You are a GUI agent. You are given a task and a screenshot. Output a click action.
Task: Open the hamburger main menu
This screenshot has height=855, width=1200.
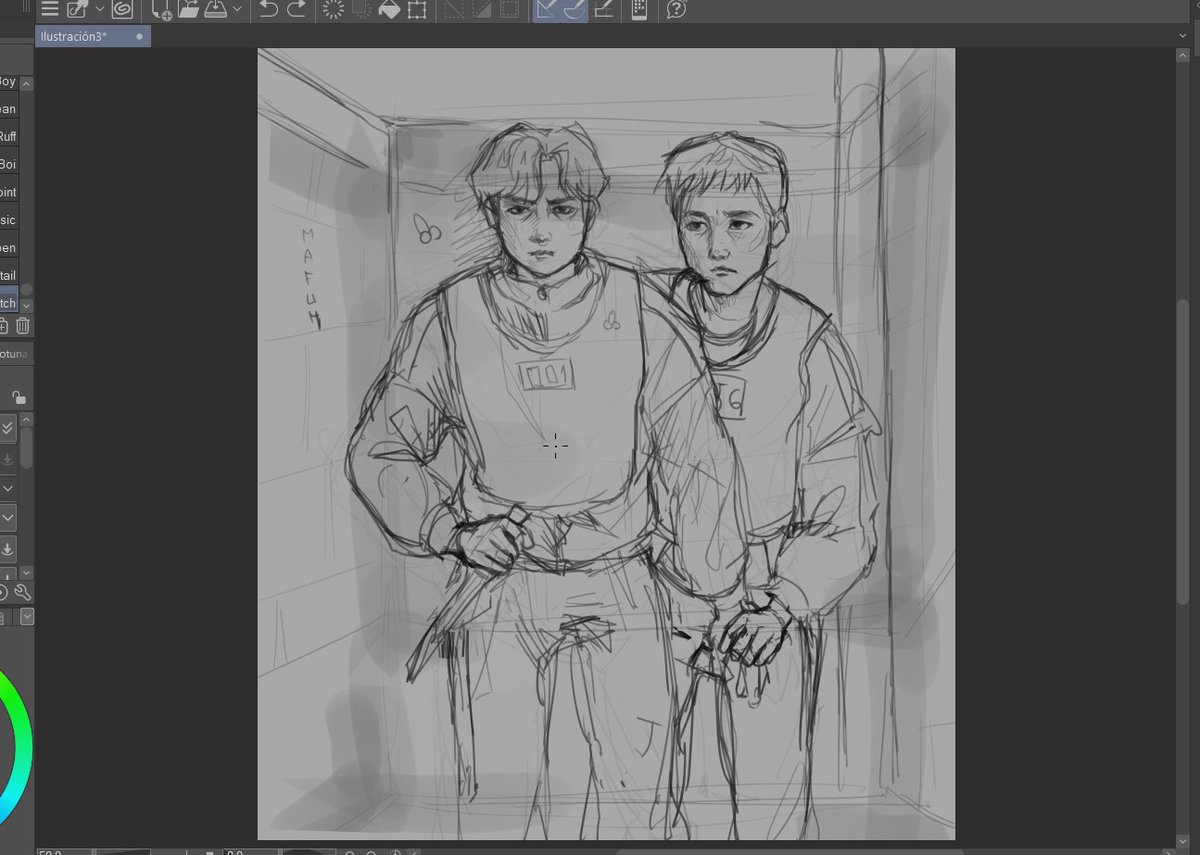[48, 10]
